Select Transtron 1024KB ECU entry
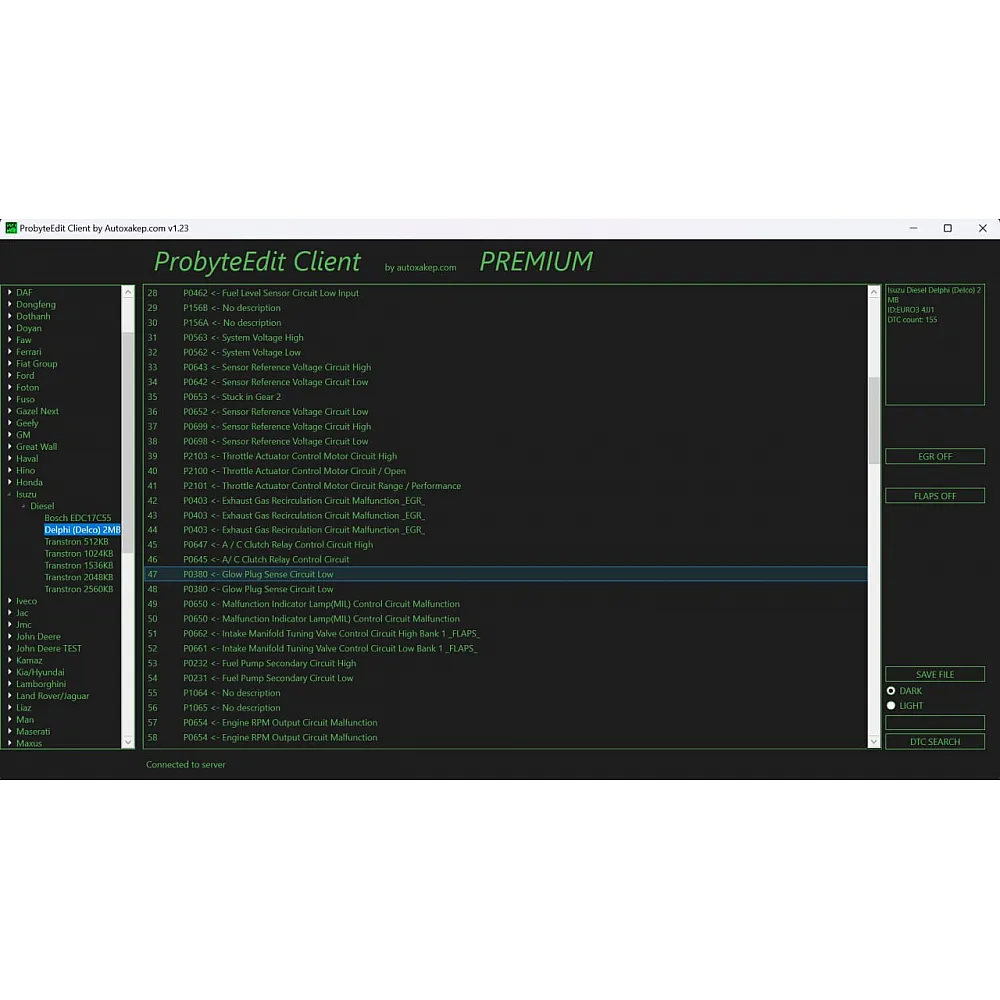The width and height of the screenshot is (1000, 1000). point(78,553)
